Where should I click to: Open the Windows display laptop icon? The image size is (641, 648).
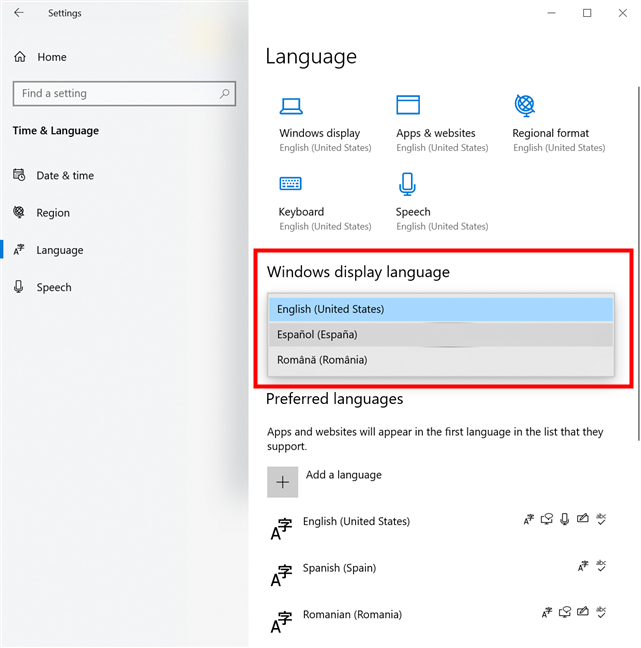click(291, 106)
